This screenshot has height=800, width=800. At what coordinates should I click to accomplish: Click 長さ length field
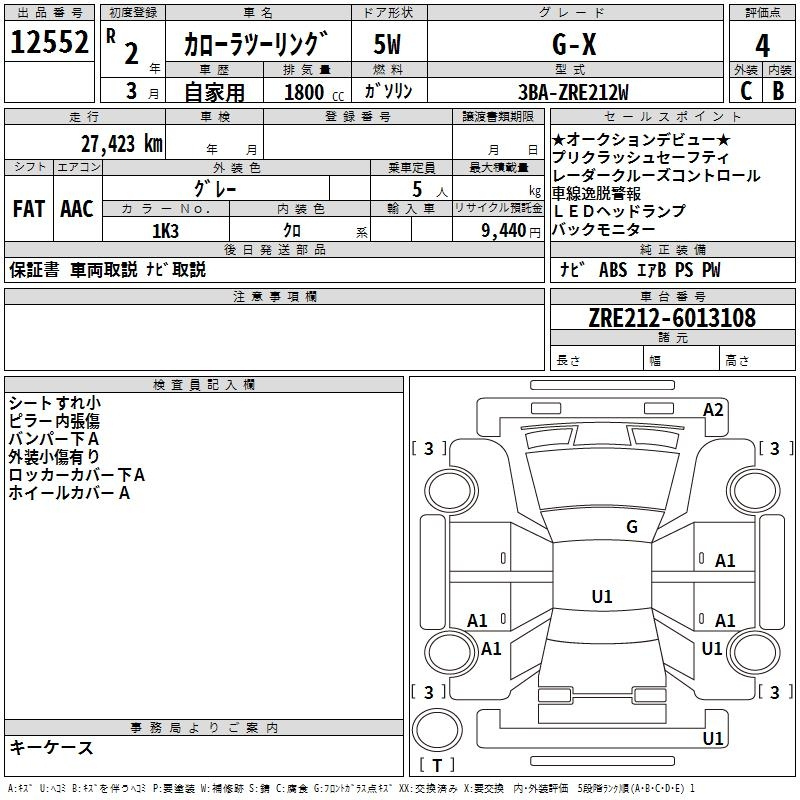pyautogui.click(x=596, y=360)
